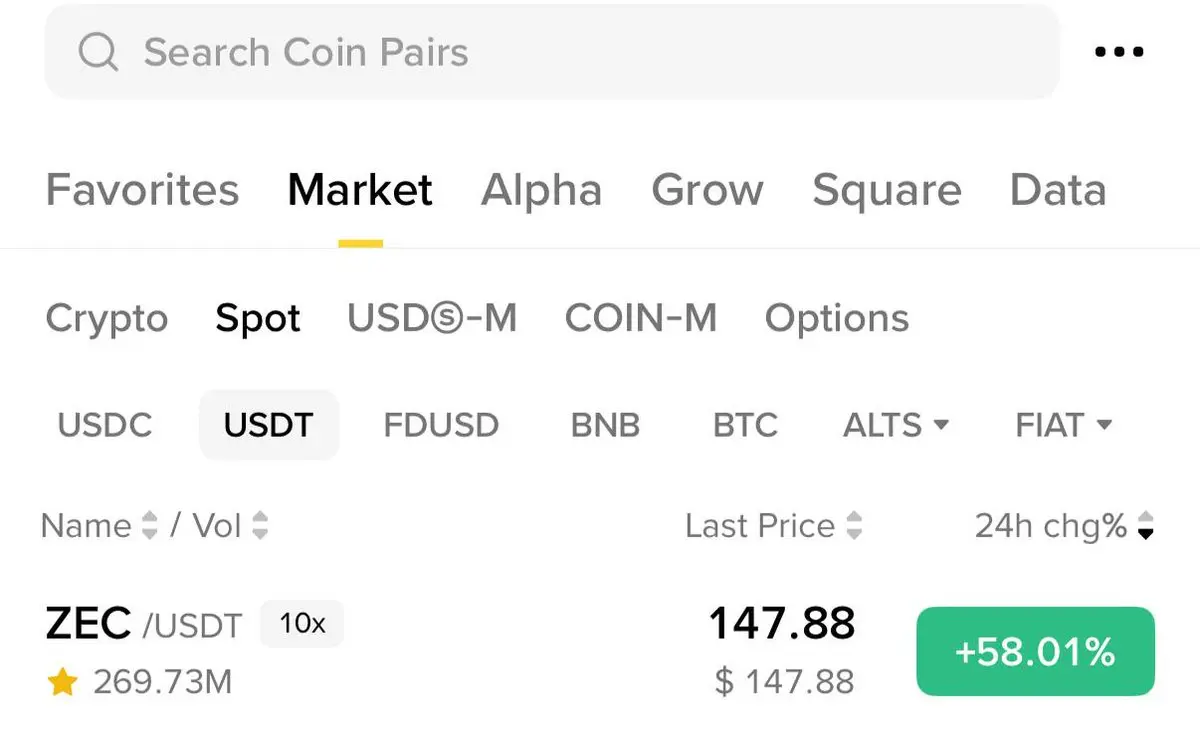The height and width of the screenshot is (746, 1200).
Task: Click the +58.01% change badge
Action: [x=1035, y=652]
